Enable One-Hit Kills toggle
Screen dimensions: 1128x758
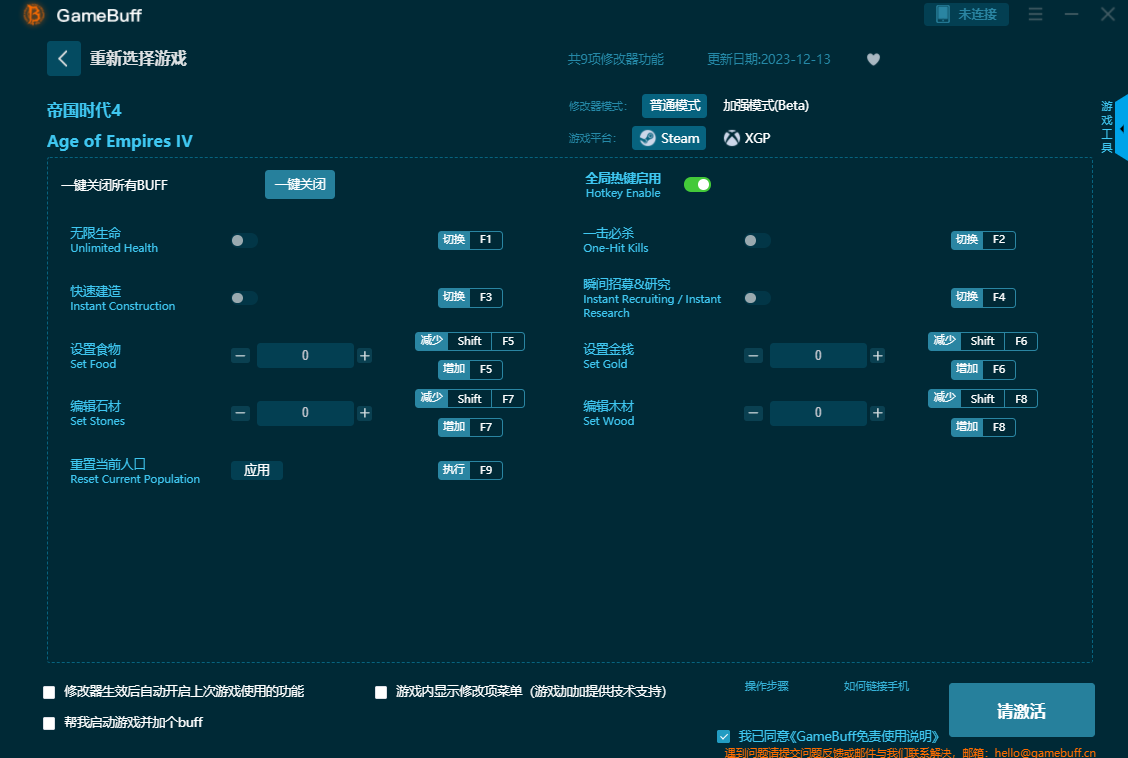(x=757, y=240)
